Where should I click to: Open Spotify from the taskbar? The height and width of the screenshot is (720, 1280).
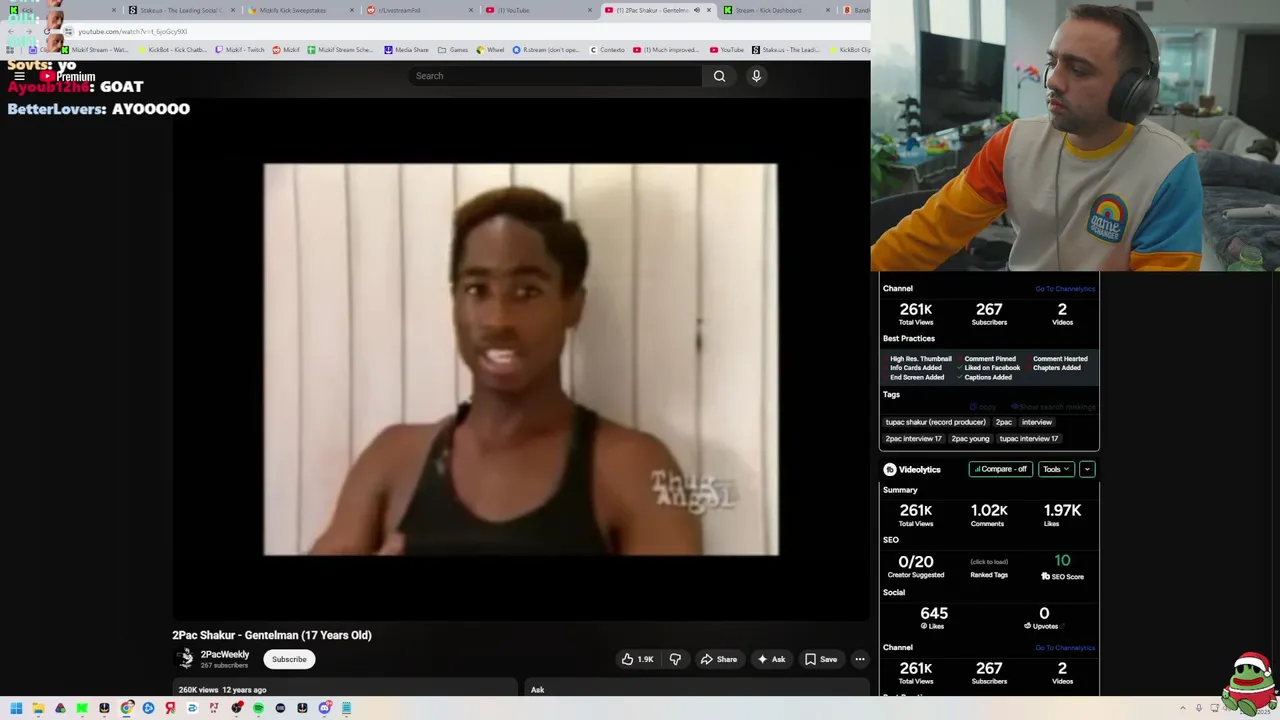tap(258, 708)
